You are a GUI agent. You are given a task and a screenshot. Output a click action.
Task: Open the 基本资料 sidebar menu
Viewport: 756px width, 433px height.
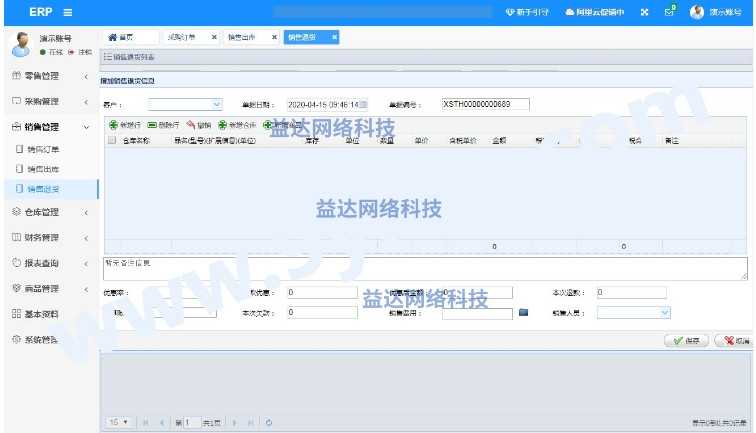click(x=50, y=314)
